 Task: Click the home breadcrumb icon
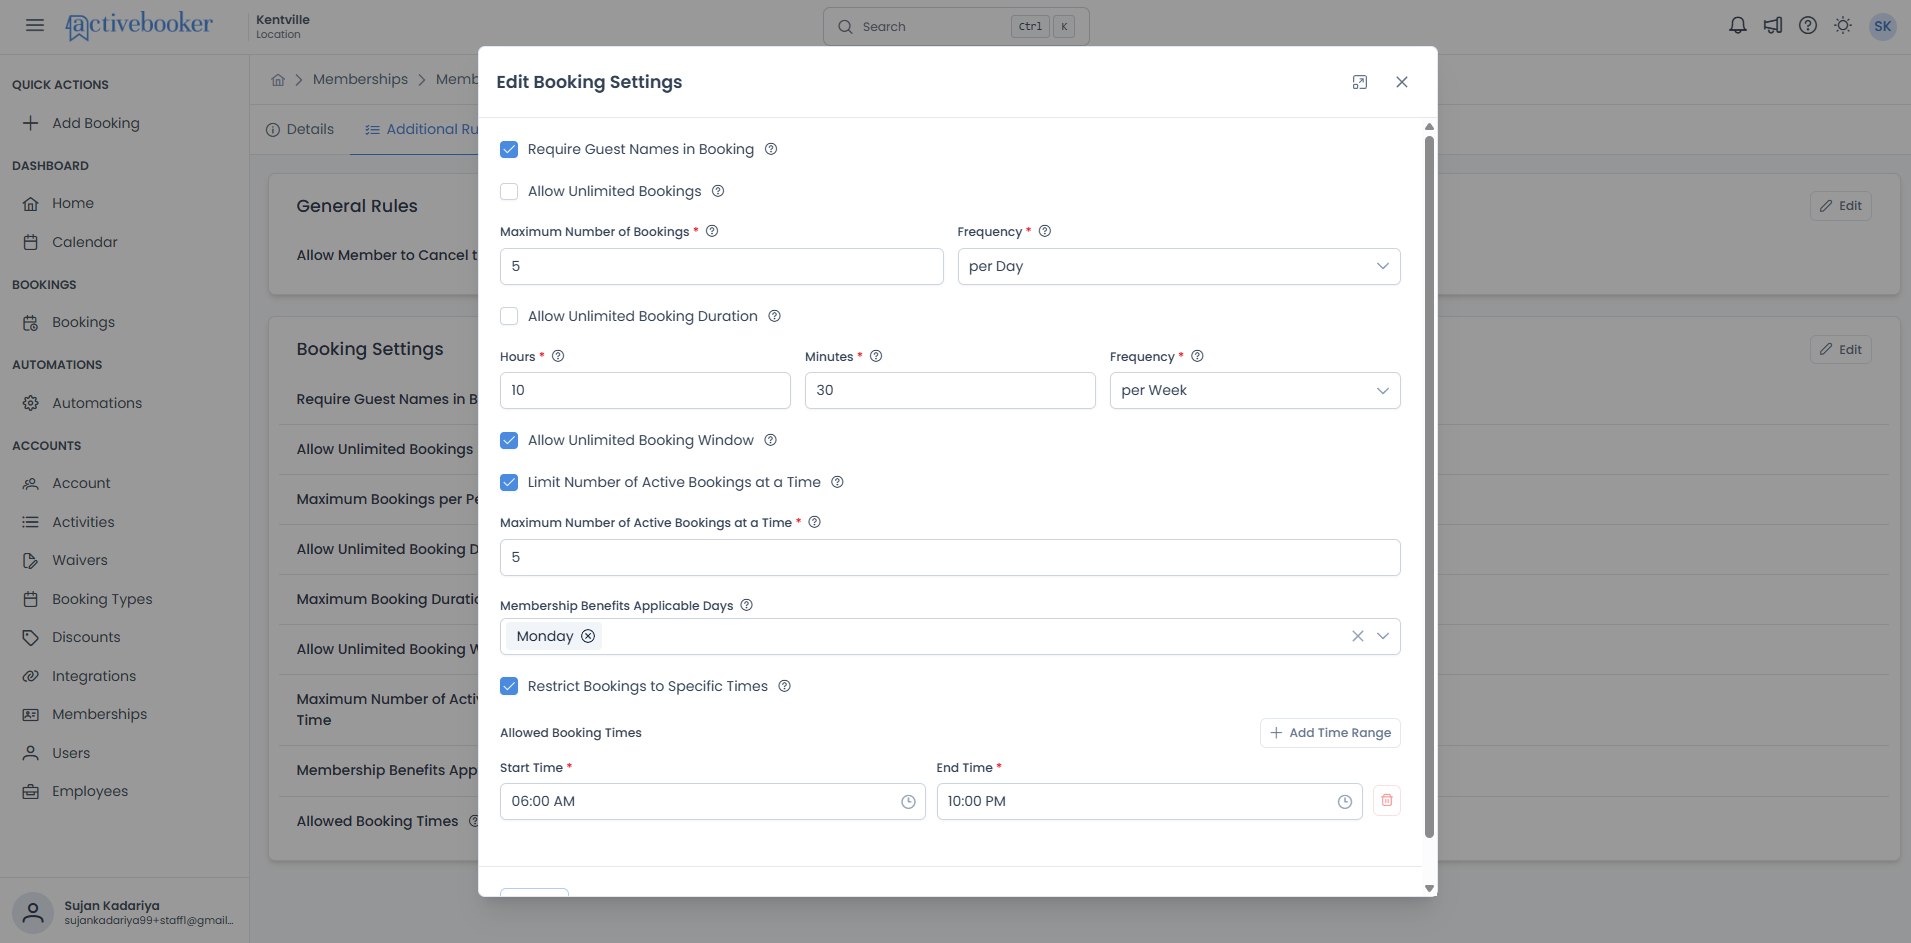coord(278,80)
